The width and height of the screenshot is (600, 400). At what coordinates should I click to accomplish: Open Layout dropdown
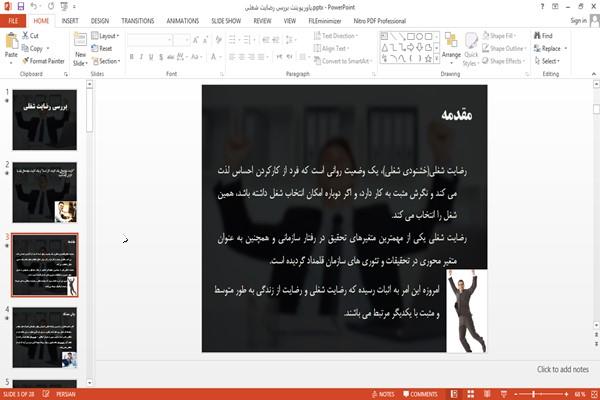click(x=105, y=36)
